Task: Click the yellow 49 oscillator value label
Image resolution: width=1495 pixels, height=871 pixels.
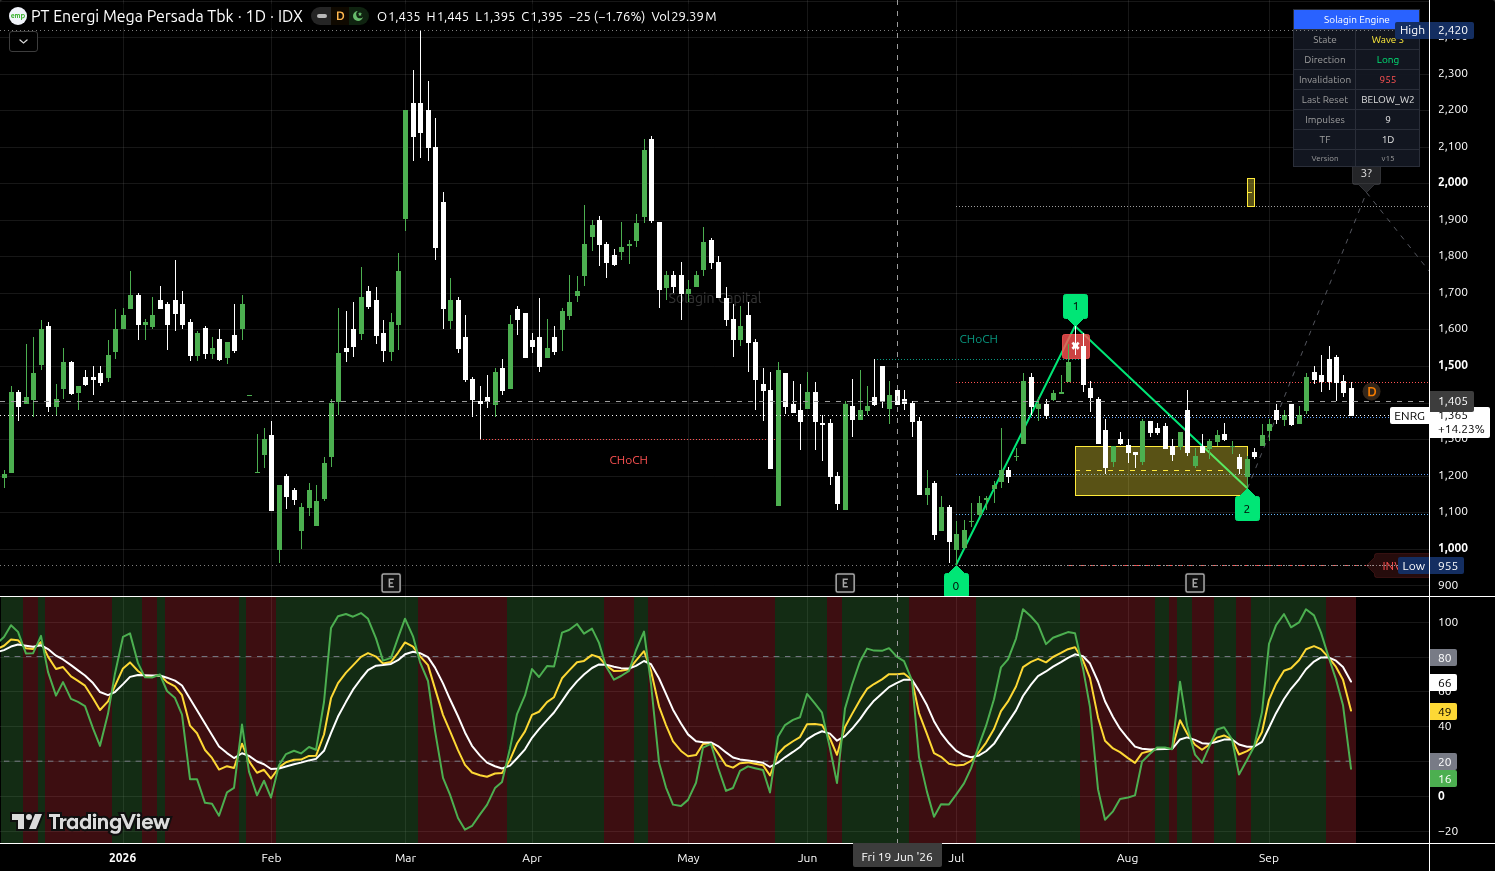Action: pos(1444,712)
